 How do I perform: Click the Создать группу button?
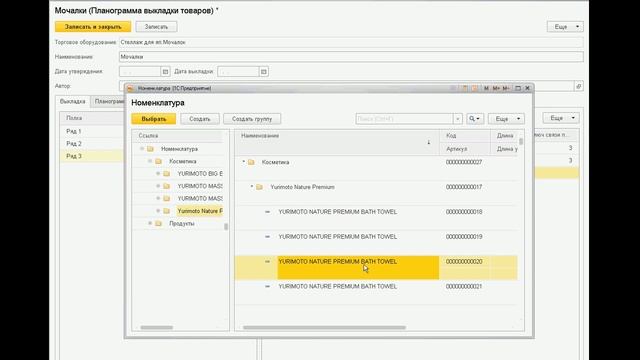click(x=252, y=119)
